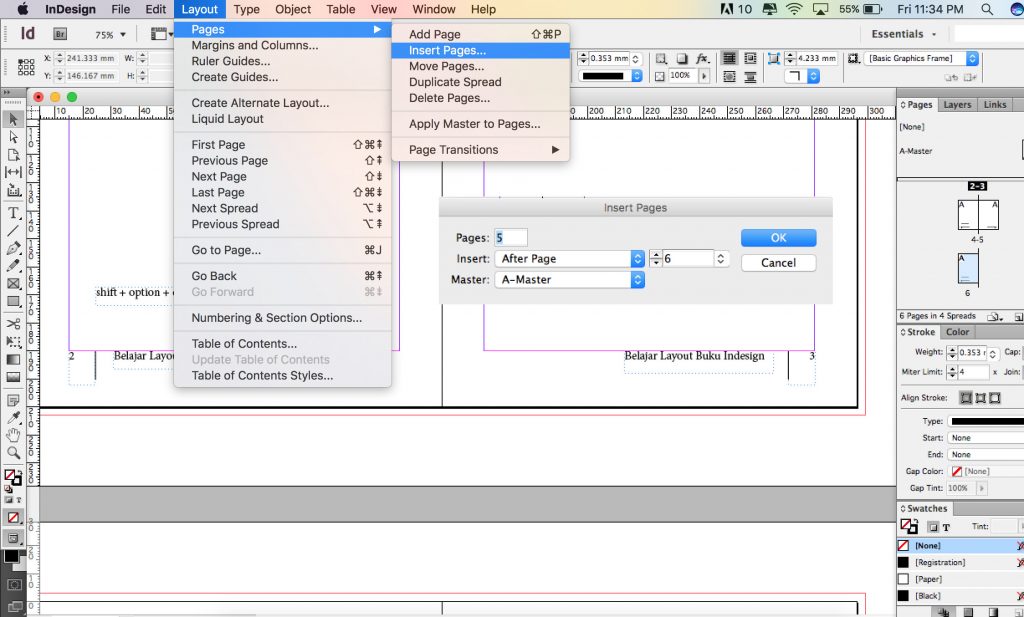The image size is (1024, 617).
Task: Open the stroke type dropdown in control bar
Action: tap(610, 76)
